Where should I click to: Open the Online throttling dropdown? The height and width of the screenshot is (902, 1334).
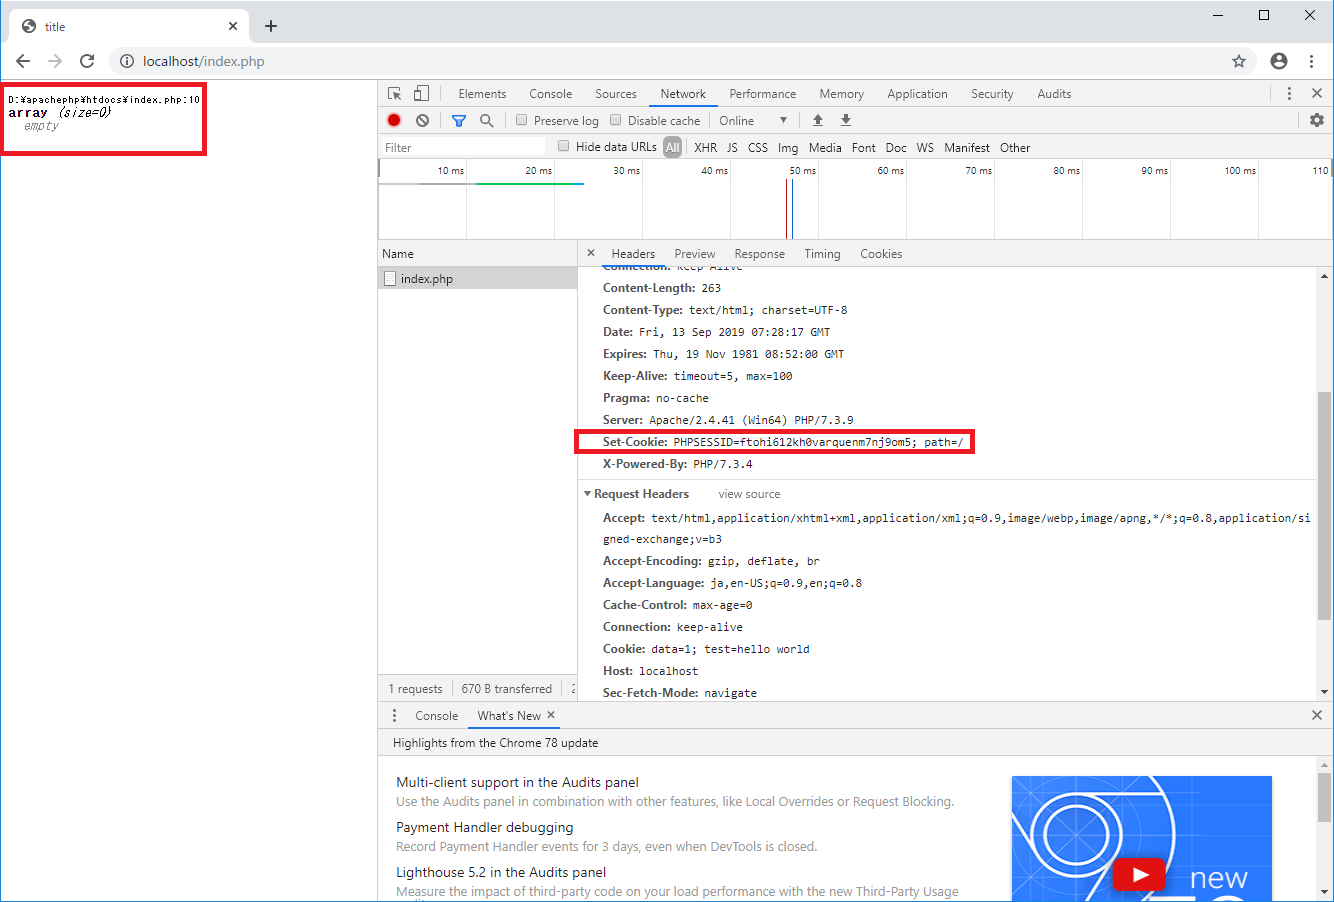(x=753, y=120)
